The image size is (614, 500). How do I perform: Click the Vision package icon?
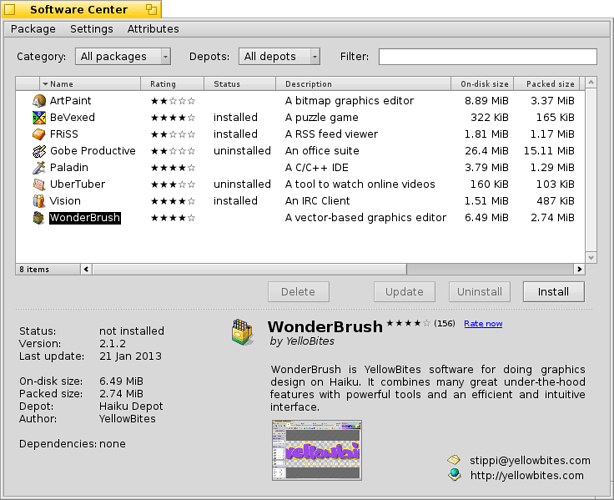tap(39, 201)
